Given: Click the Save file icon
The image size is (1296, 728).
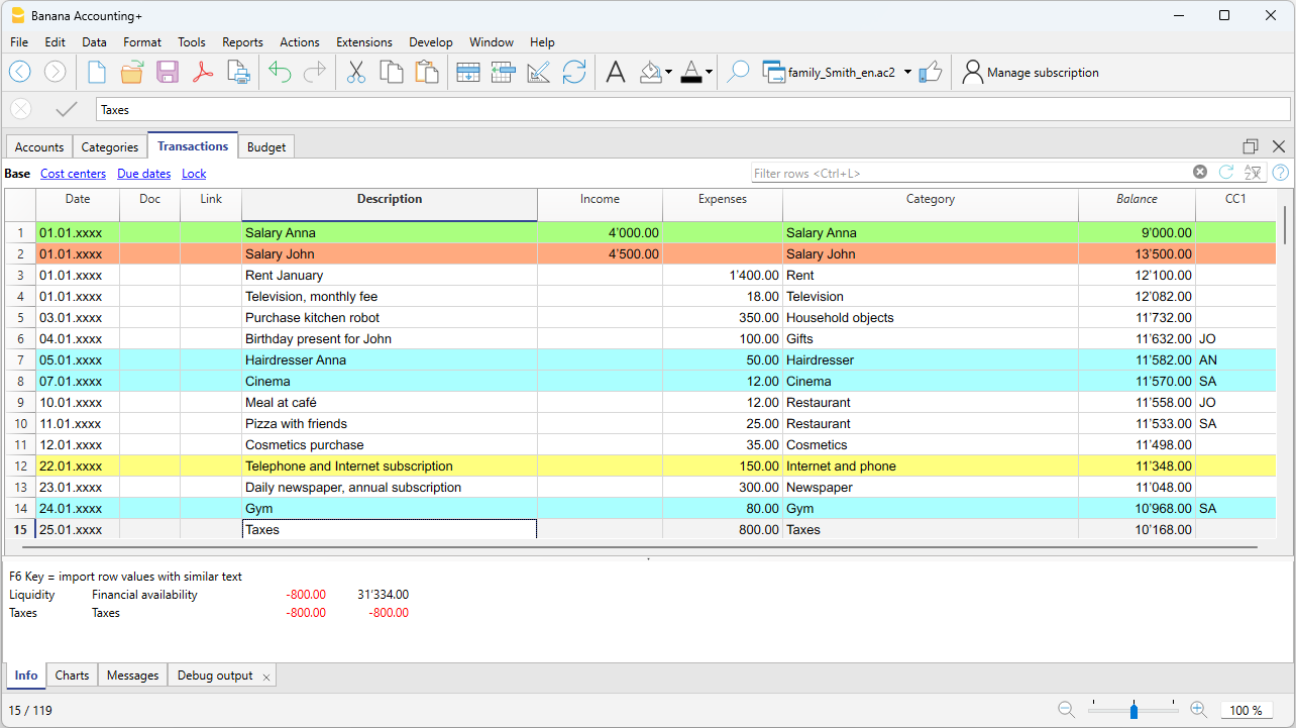Looking at the screenshot, I should pos(167,72).
